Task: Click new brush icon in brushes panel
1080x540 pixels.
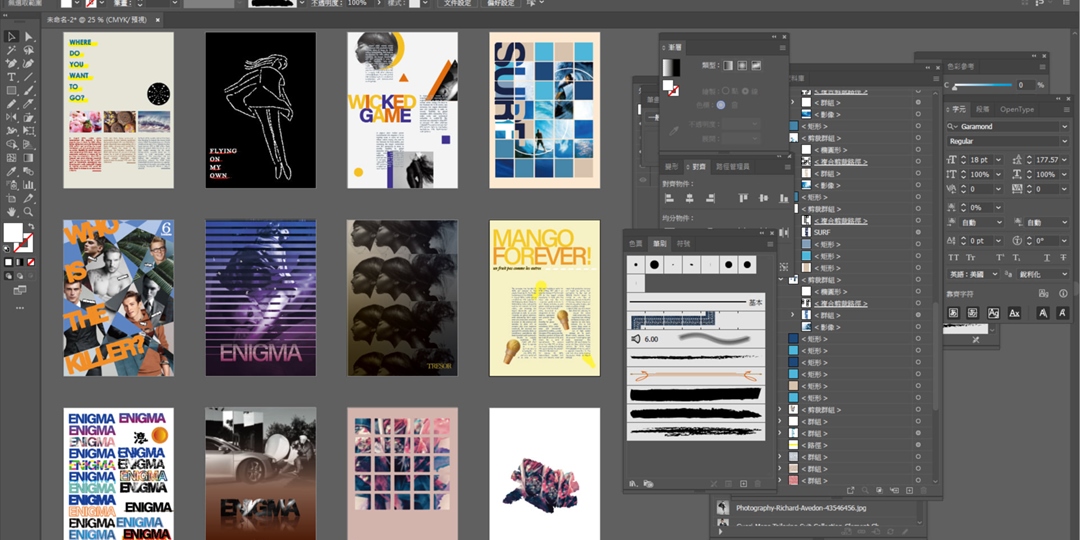Action: (743, 484)
